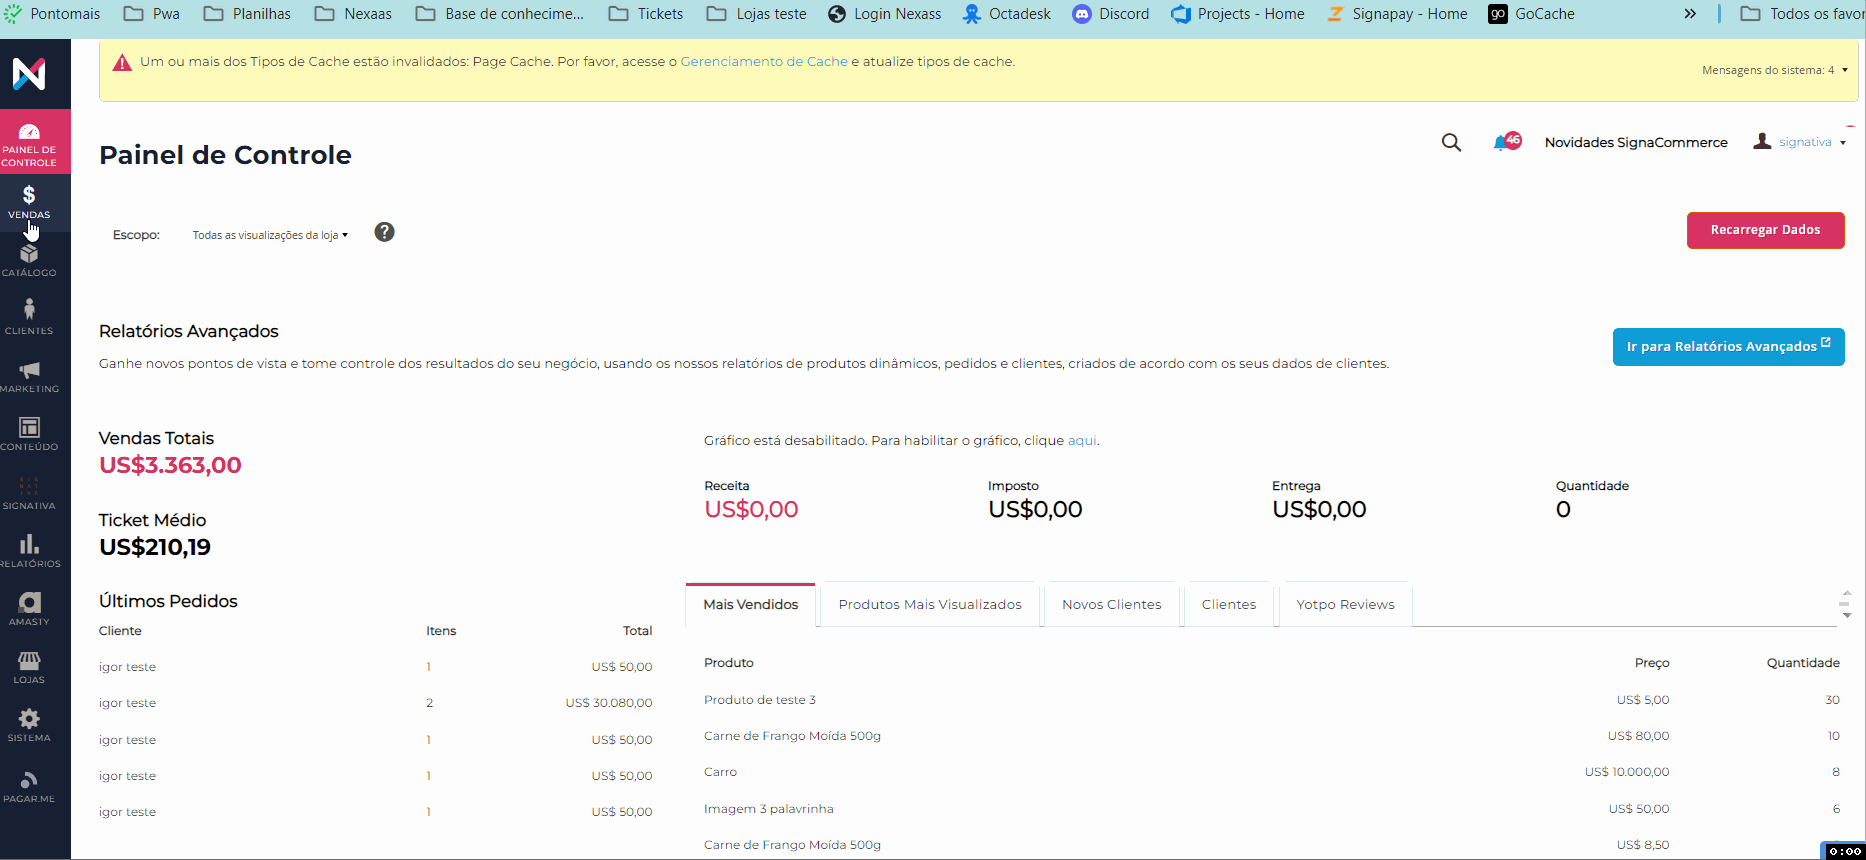Switch to the Novos Clientes tab
Image resolution: width=1866 pixels, height=860 pixels.
click(x=1111, y=605)
